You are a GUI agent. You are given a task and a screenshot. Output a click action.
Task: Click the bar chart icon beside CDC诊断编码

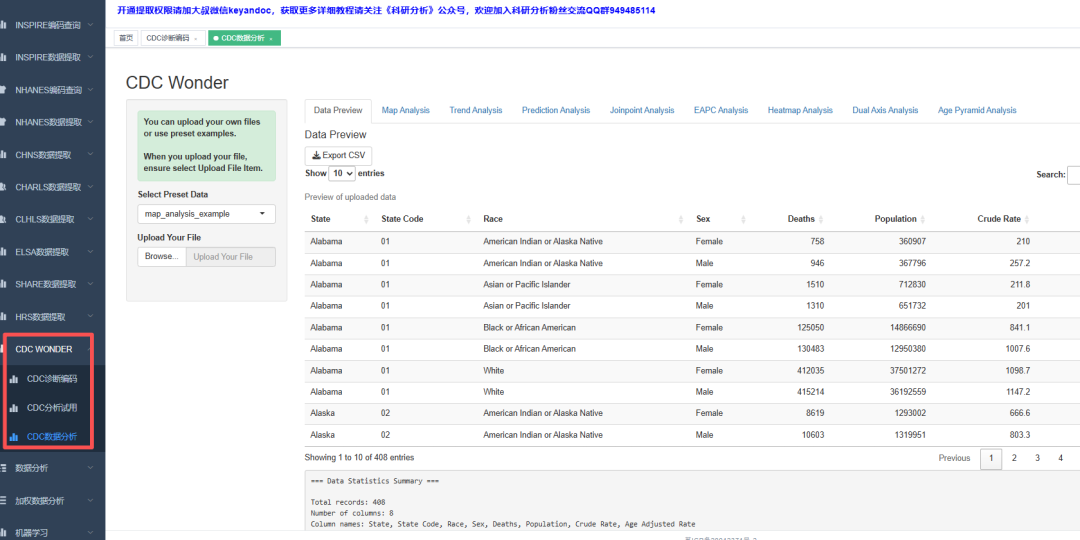pyautogui.click(x=13, y=379)
